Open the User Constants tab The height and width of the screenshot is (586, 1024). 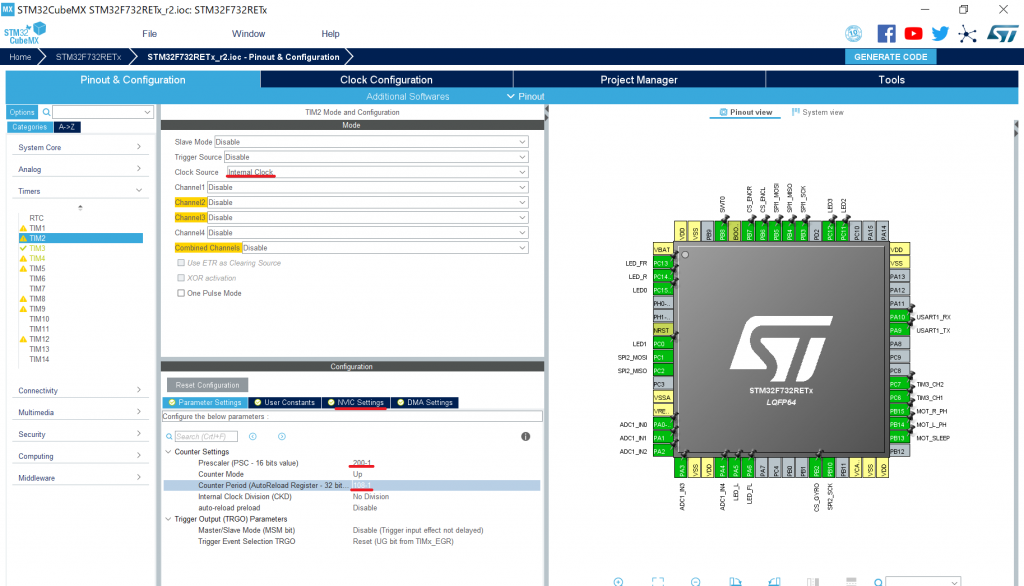(285, 402)
